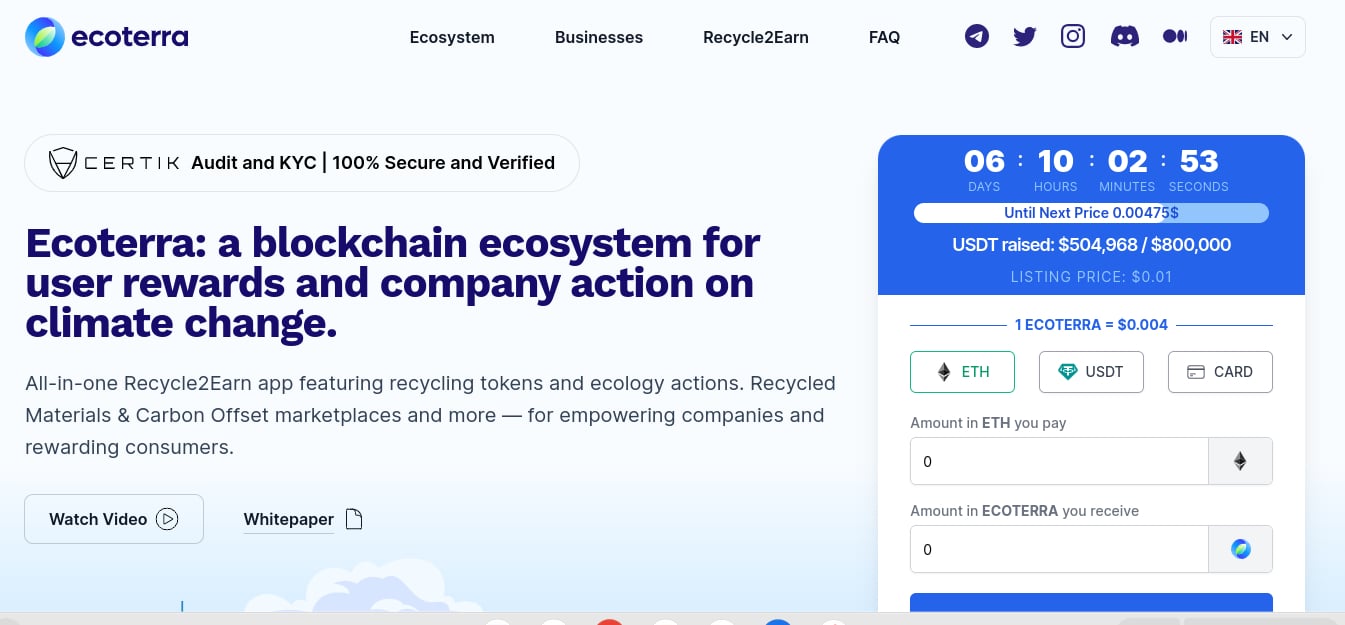1345x625 pixels.
Task: Visit the Instagram profile icon
Action: click(x=1073, y=37)
